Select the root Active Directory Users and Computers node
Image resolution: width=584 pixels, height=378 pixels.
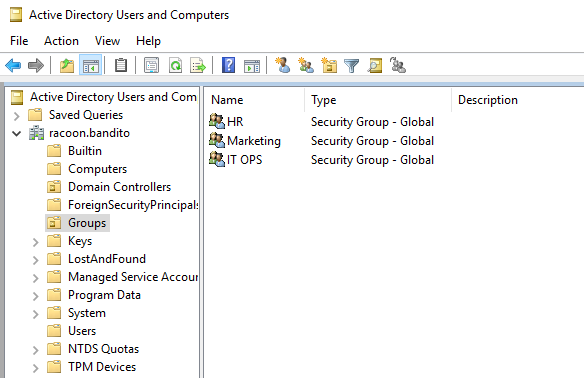pyautogui.click(x=113, y=97)
